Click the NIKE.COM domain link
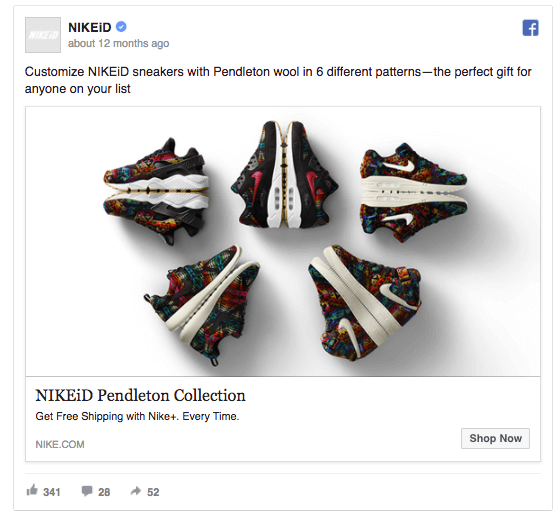The image size is (559, 519). [60, 445]
